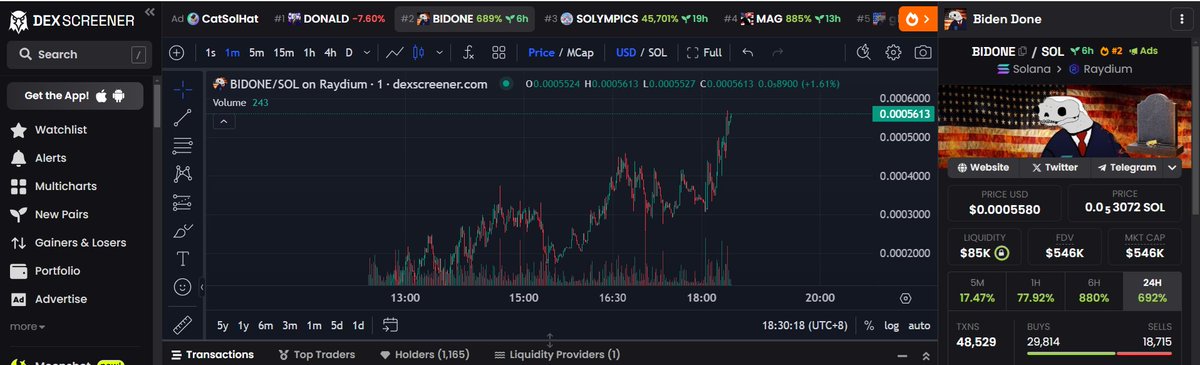1200x365 pixels.
Task: Open the go-to-date calendar icon
Action: point(390,325)
